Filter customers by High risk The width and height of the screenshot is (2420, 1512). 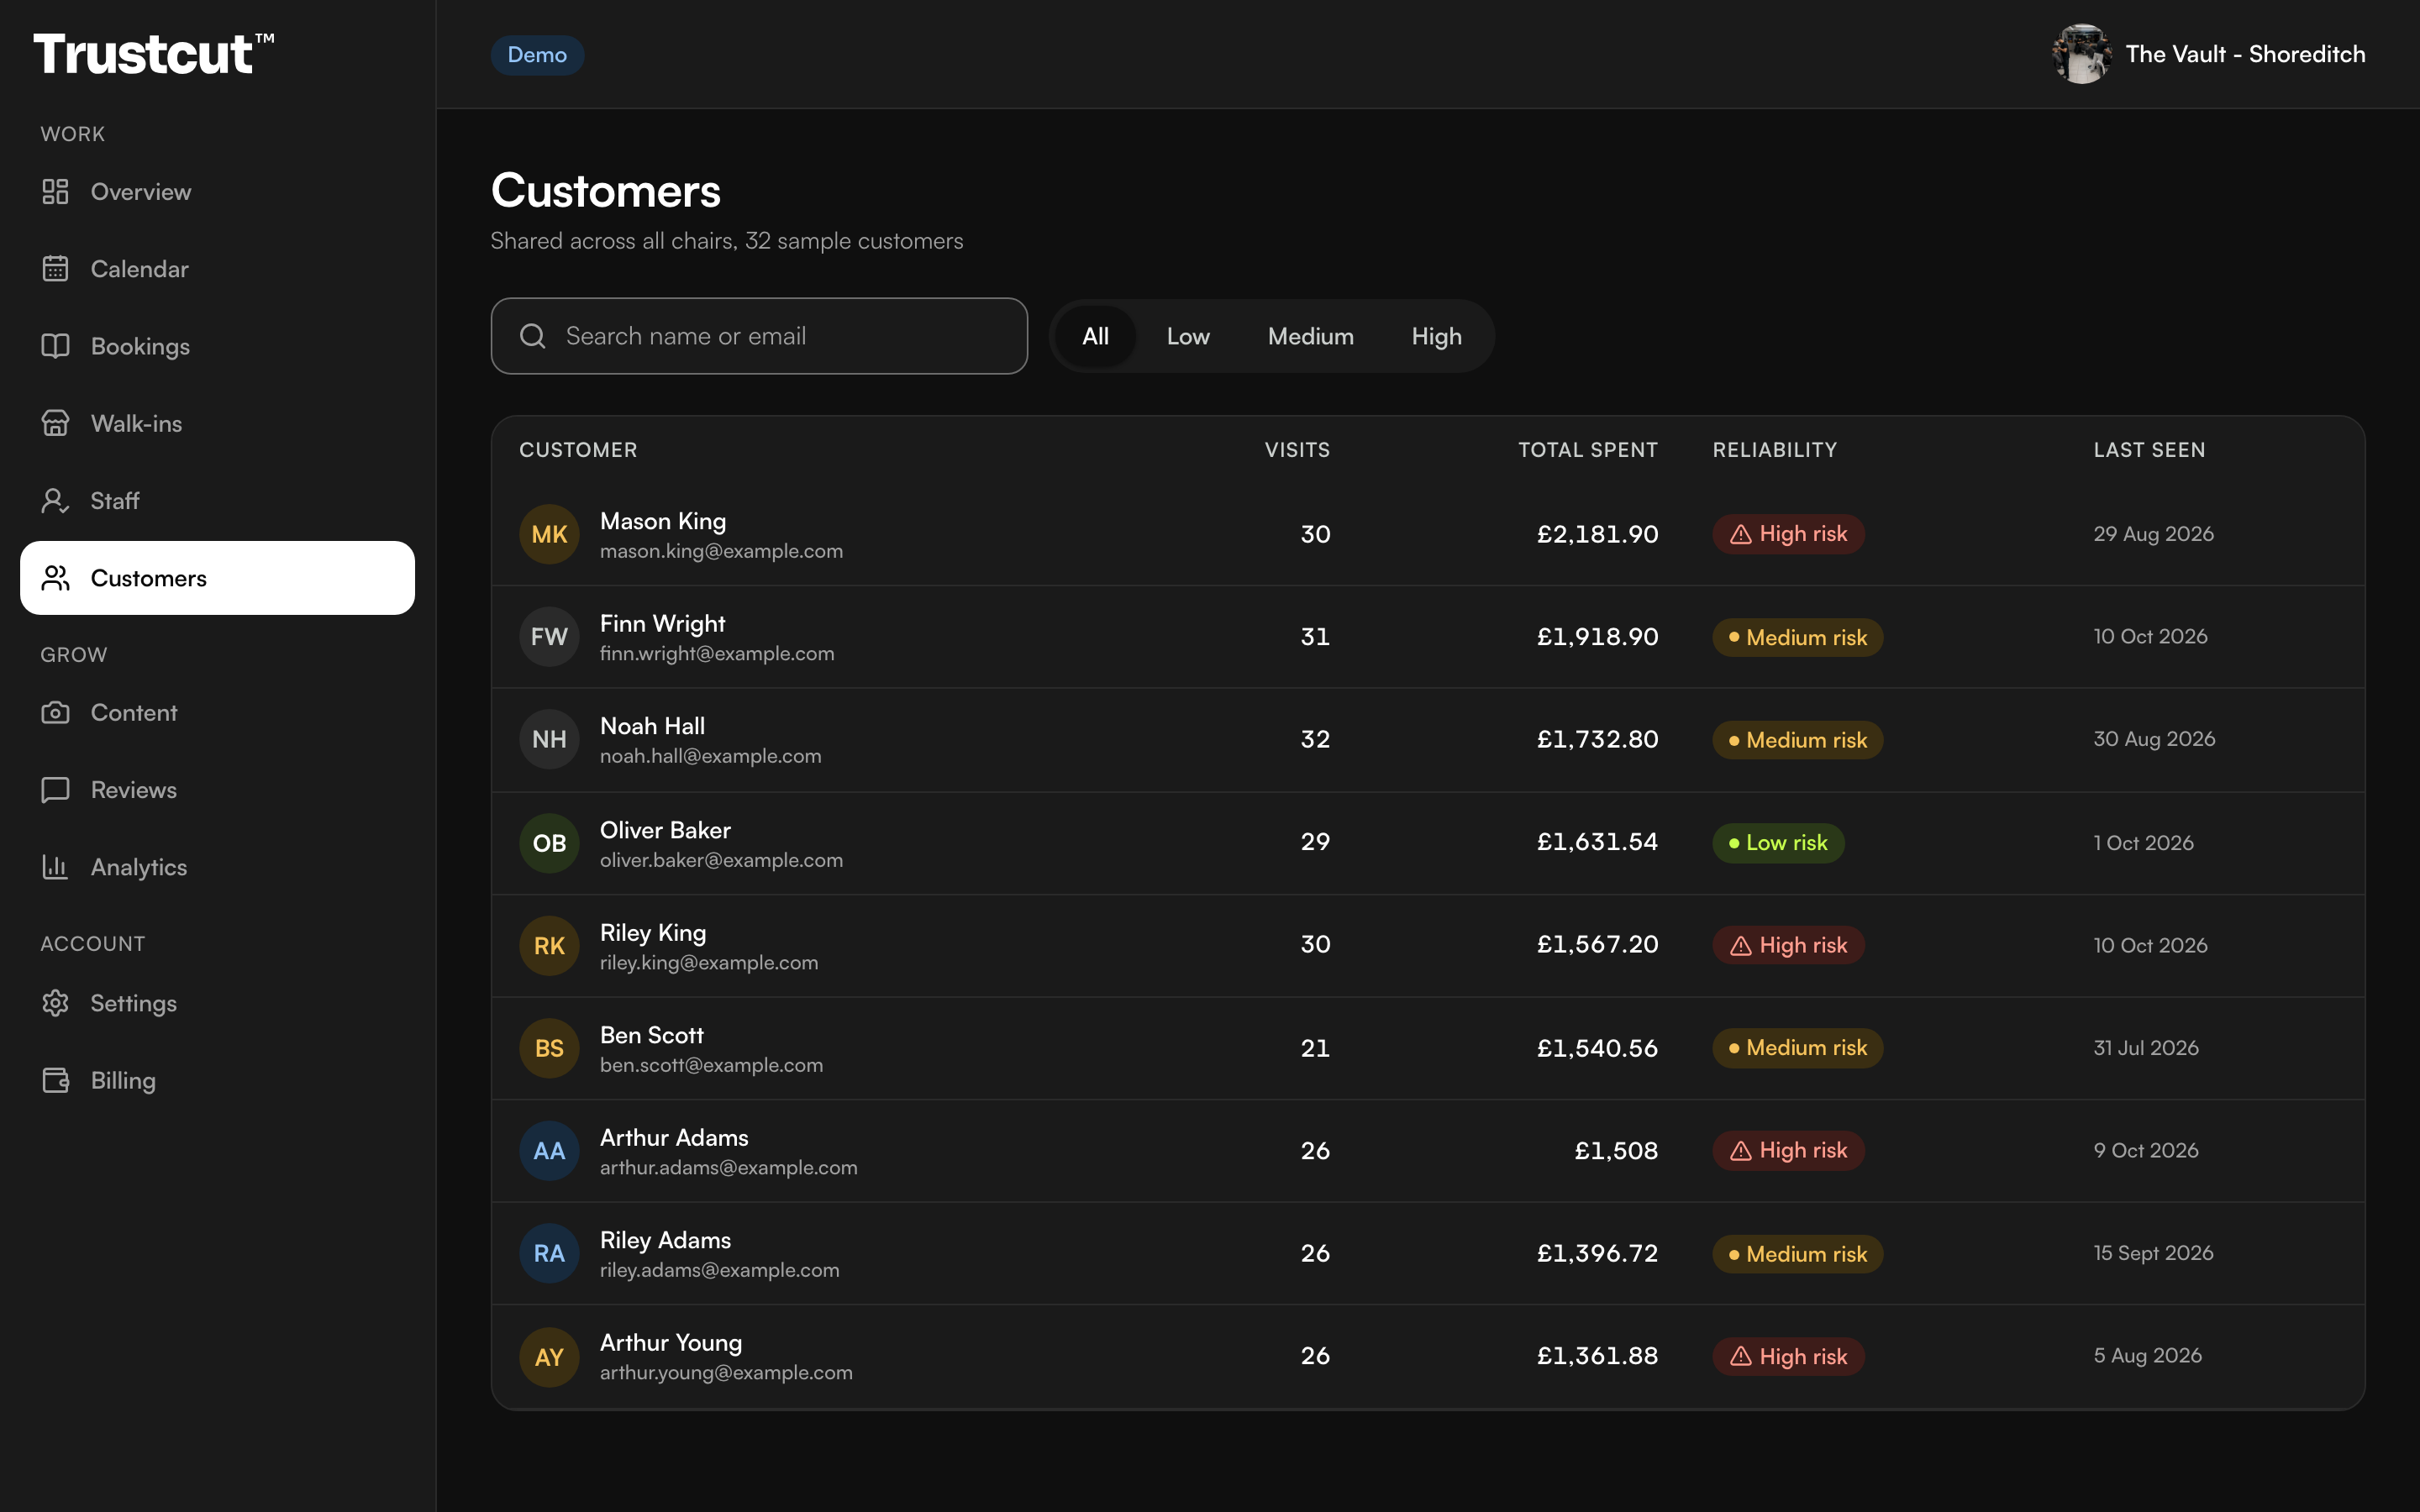pyautogui.click(x=1436, y=336)
